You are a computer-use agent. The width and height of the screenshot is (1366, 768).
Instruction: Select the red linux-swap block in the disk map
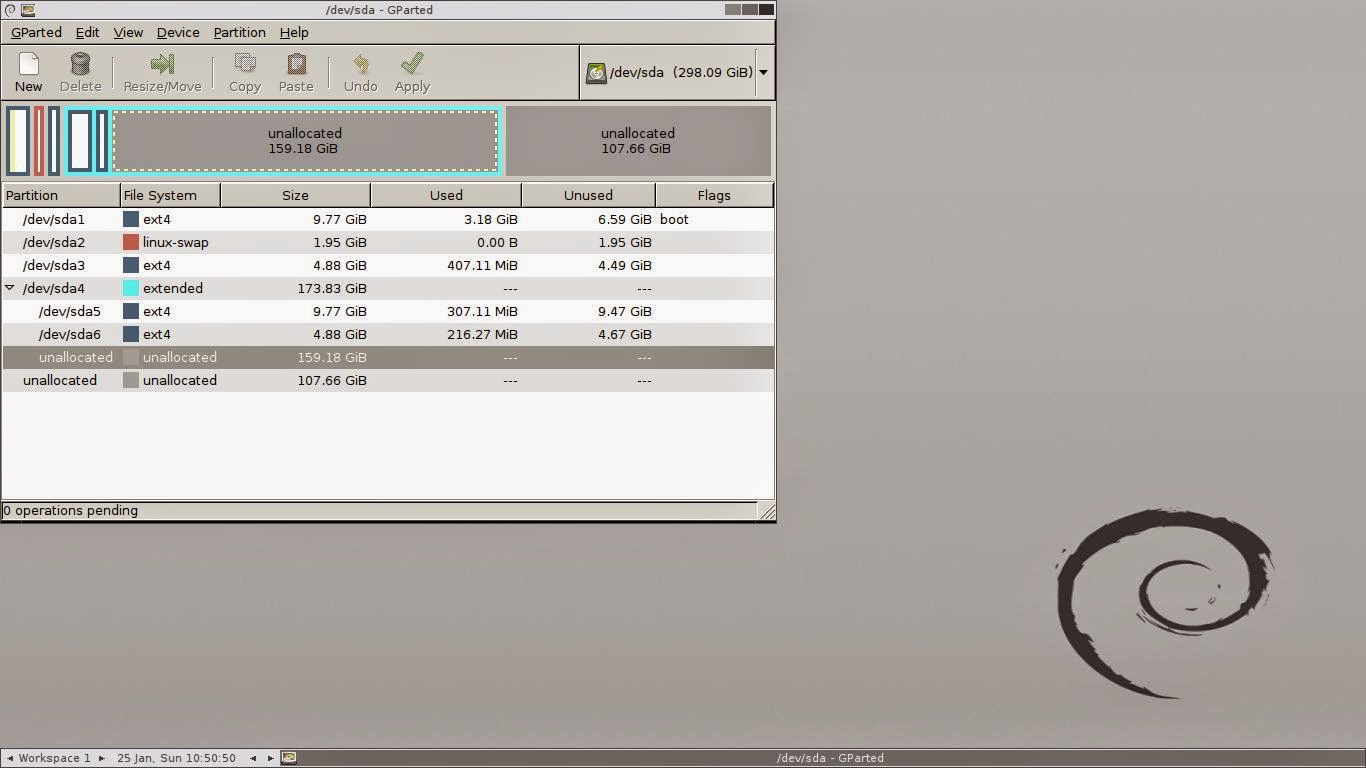[39, 141]
